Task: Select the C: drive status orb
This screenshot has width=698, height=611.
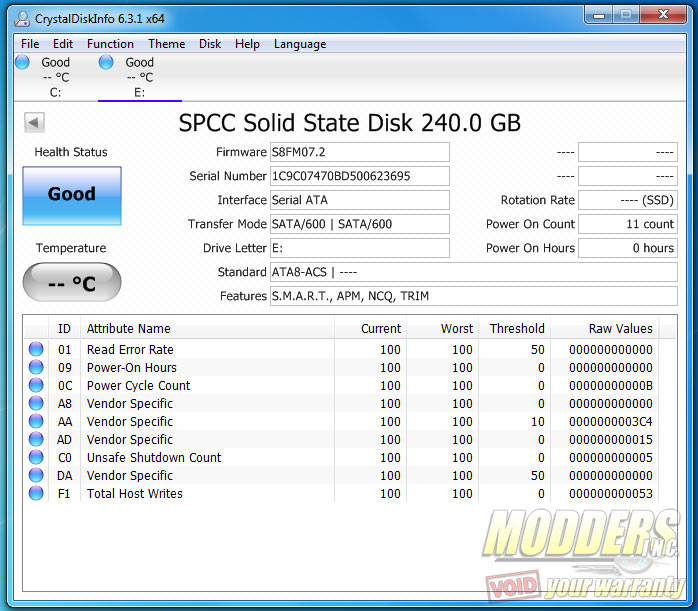Action: tap(22, 62)
